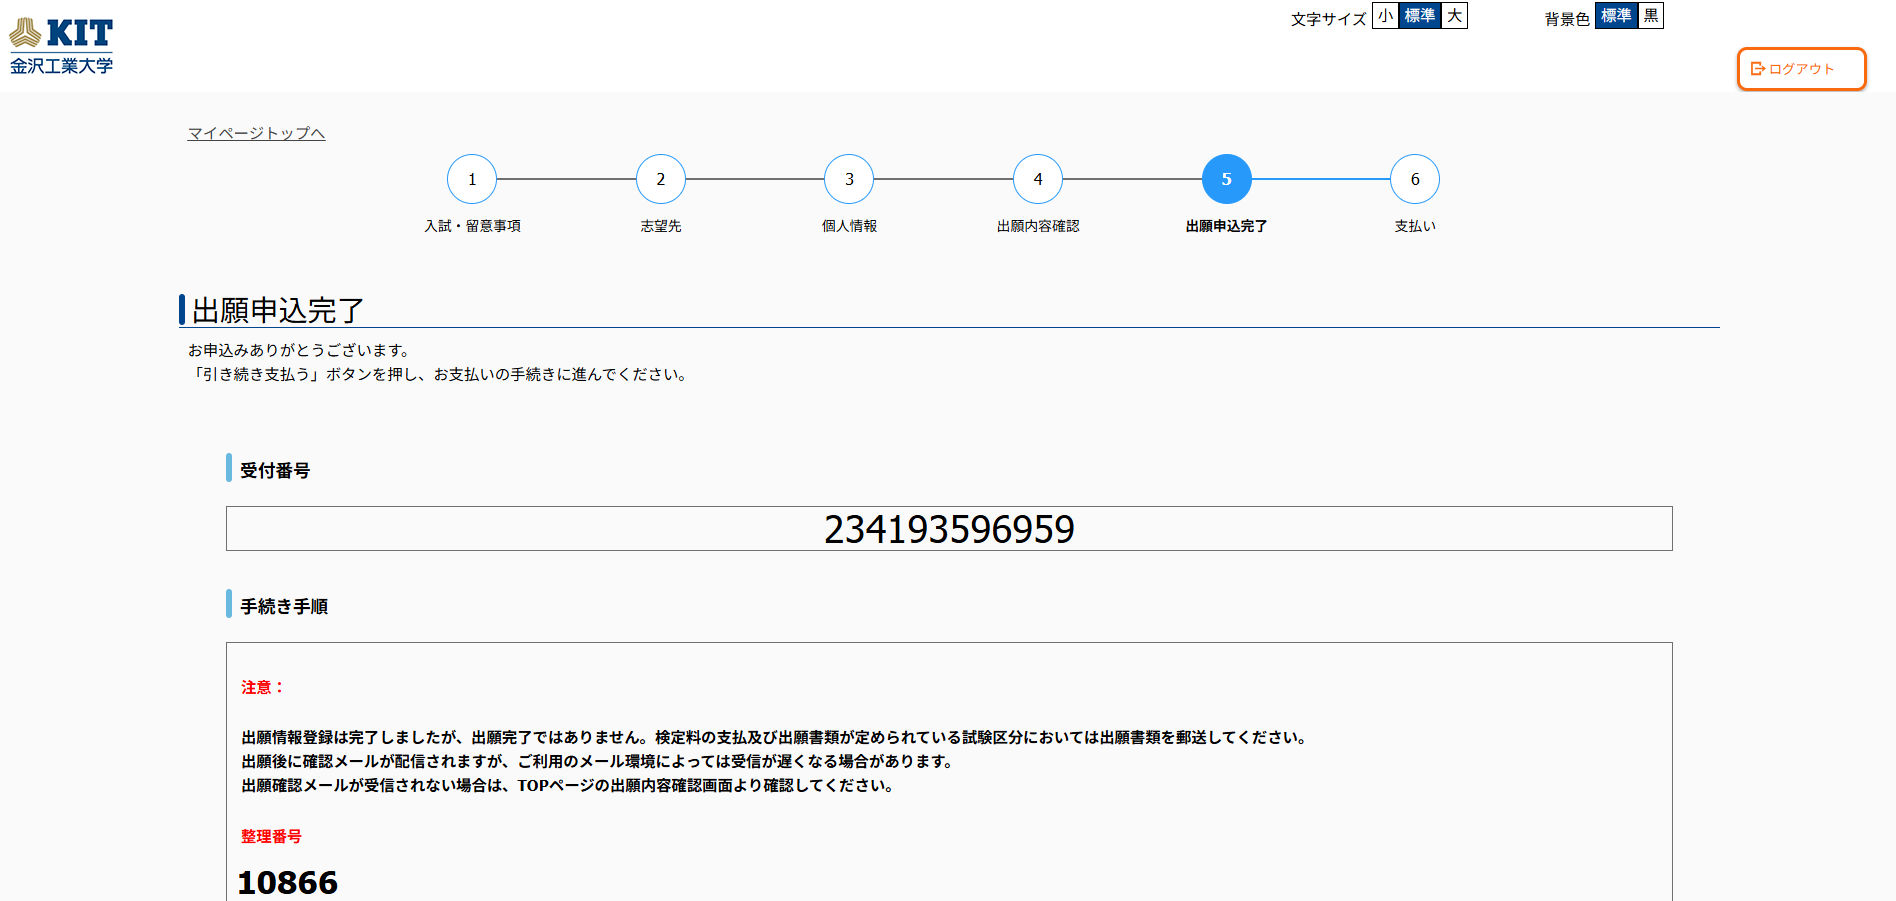Click the 整理番号 value 10866
This screenshot has height=901, width=1896.
click(288, 882)
